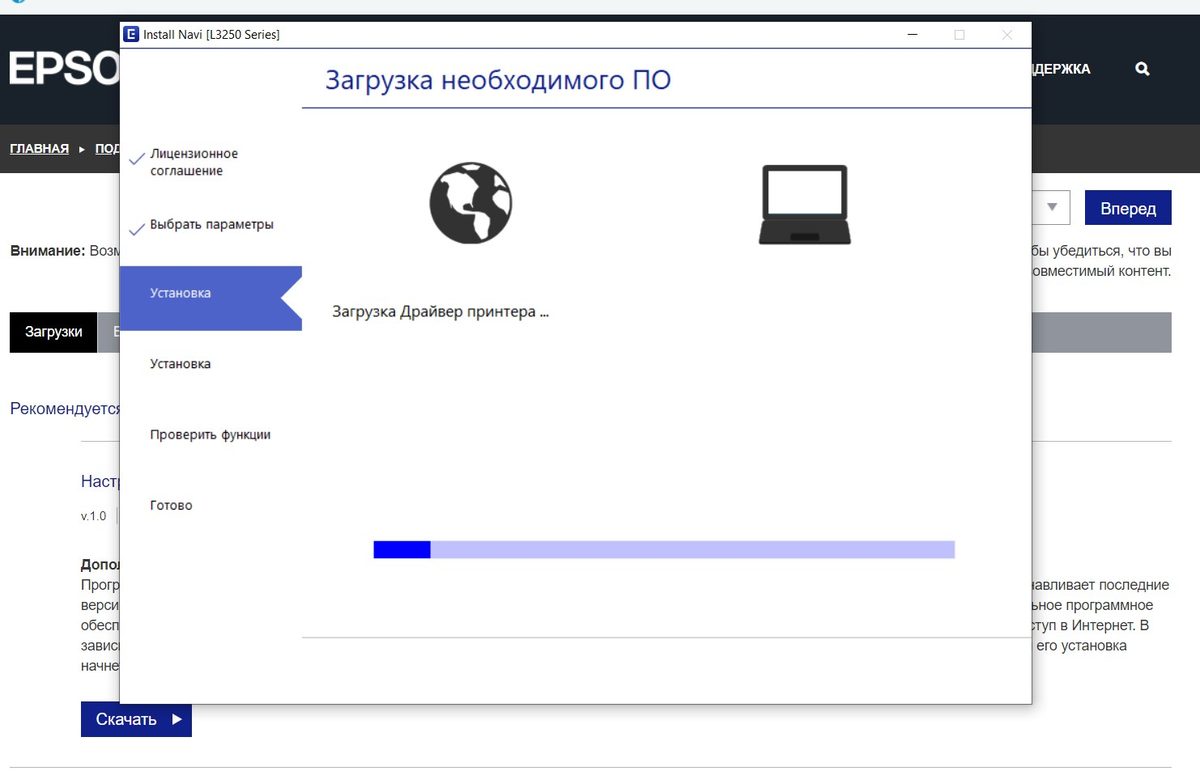Image resolution: width=1200 pixels, height=771 pixels.
Task: Select Лицензионное соглашение step
Action: point(194,162)
